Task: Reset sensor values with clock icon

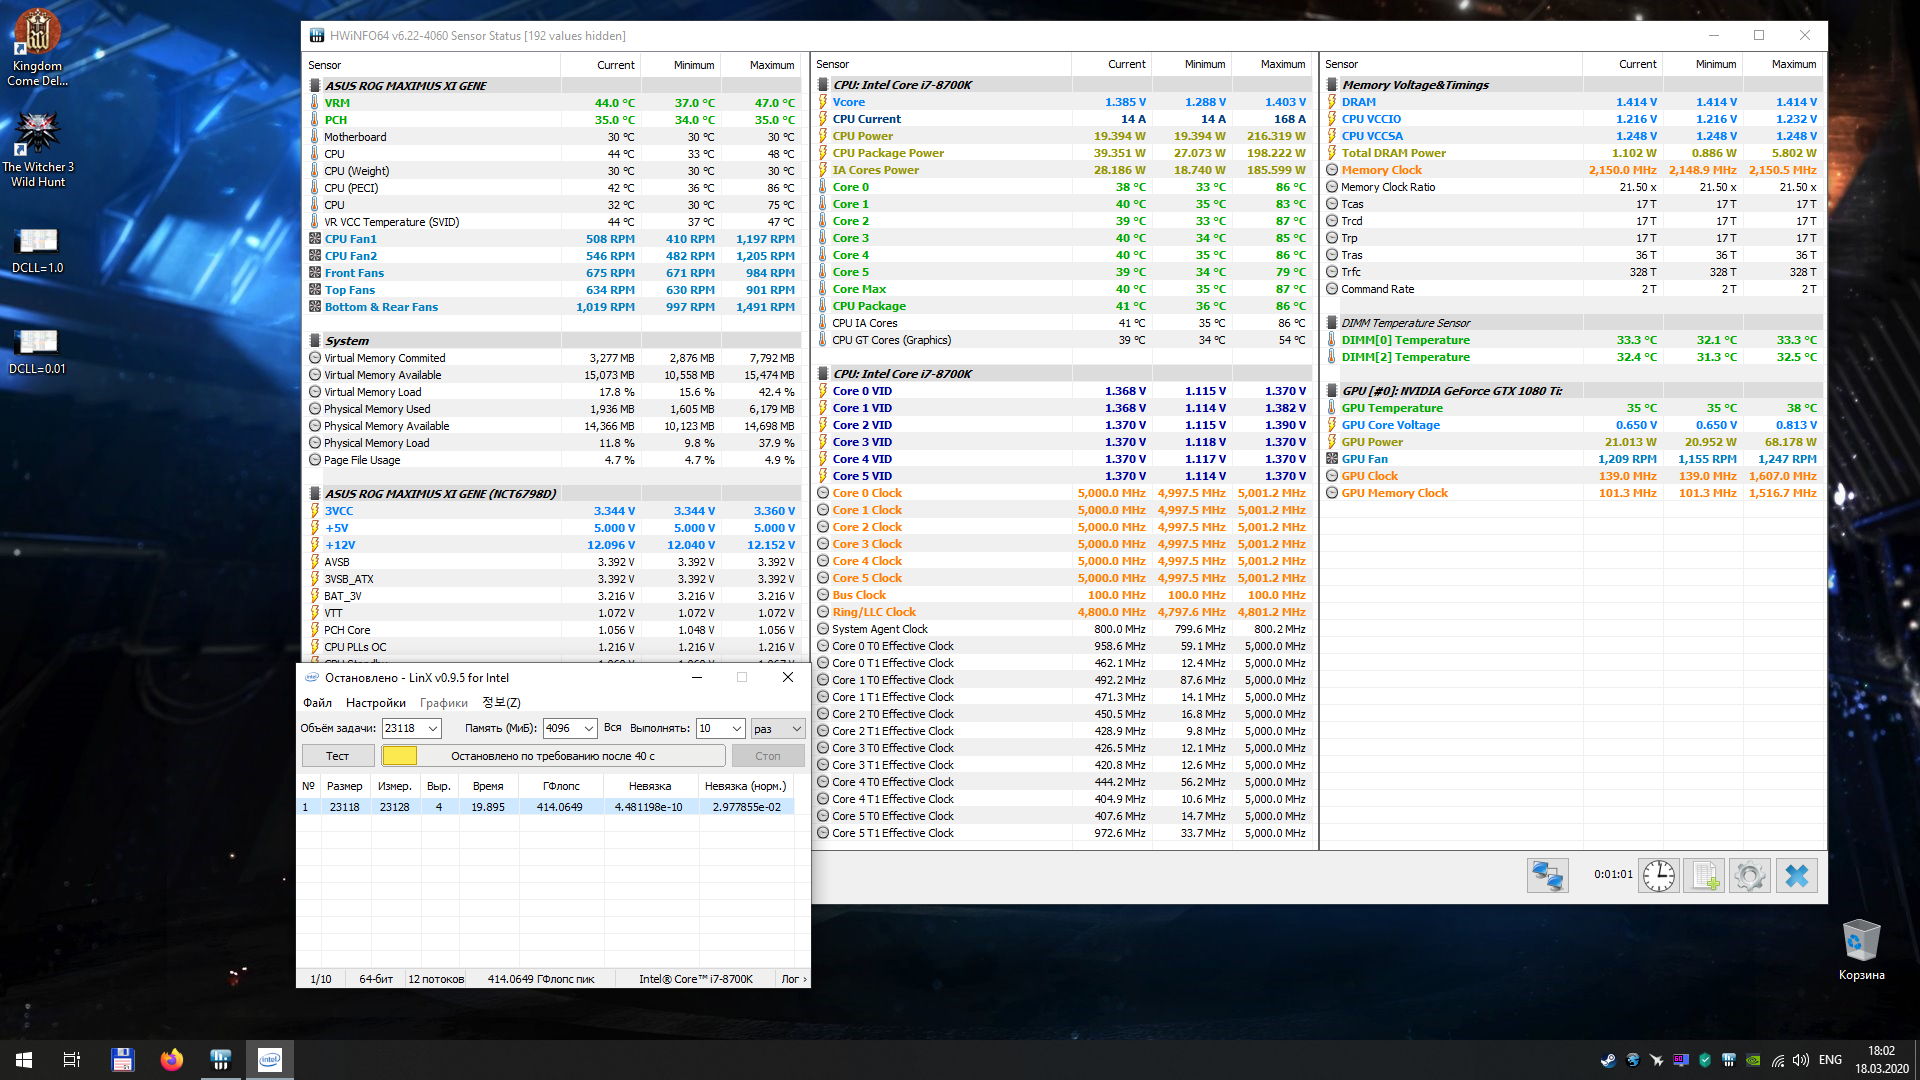Action: point(1659,876)
